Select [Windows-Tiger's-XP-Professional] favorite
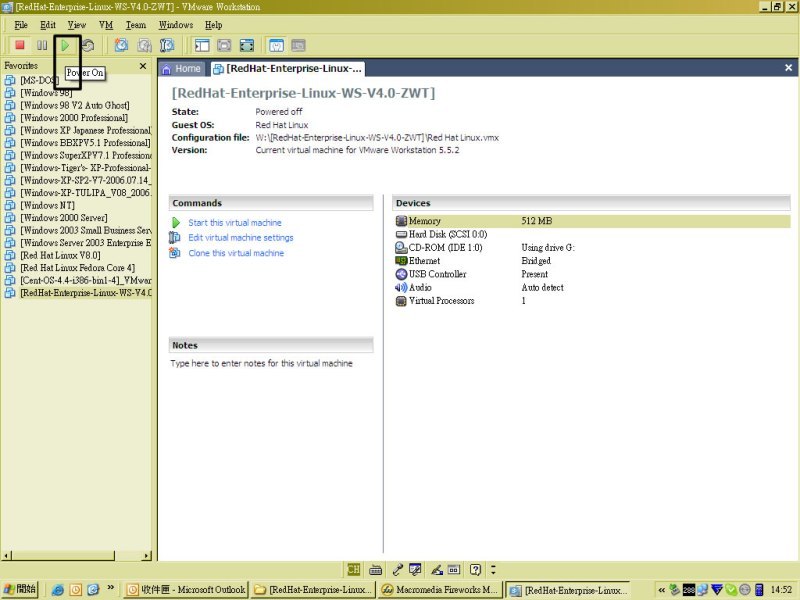Screen dimensions: 800x600 (x=85, y=168)
